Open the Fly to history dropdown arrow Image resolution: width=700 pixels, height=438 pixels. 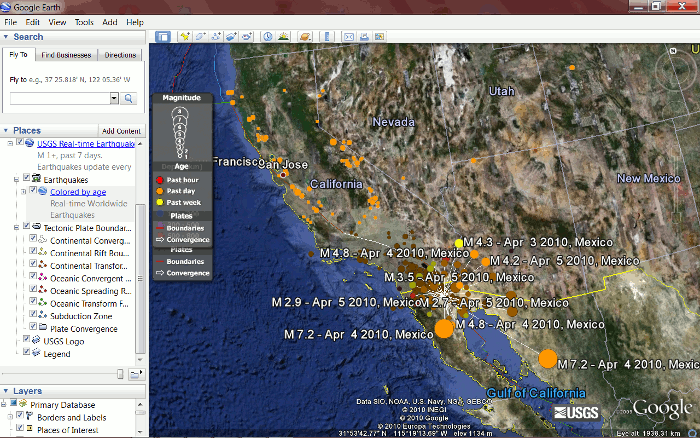coord(114,98)
